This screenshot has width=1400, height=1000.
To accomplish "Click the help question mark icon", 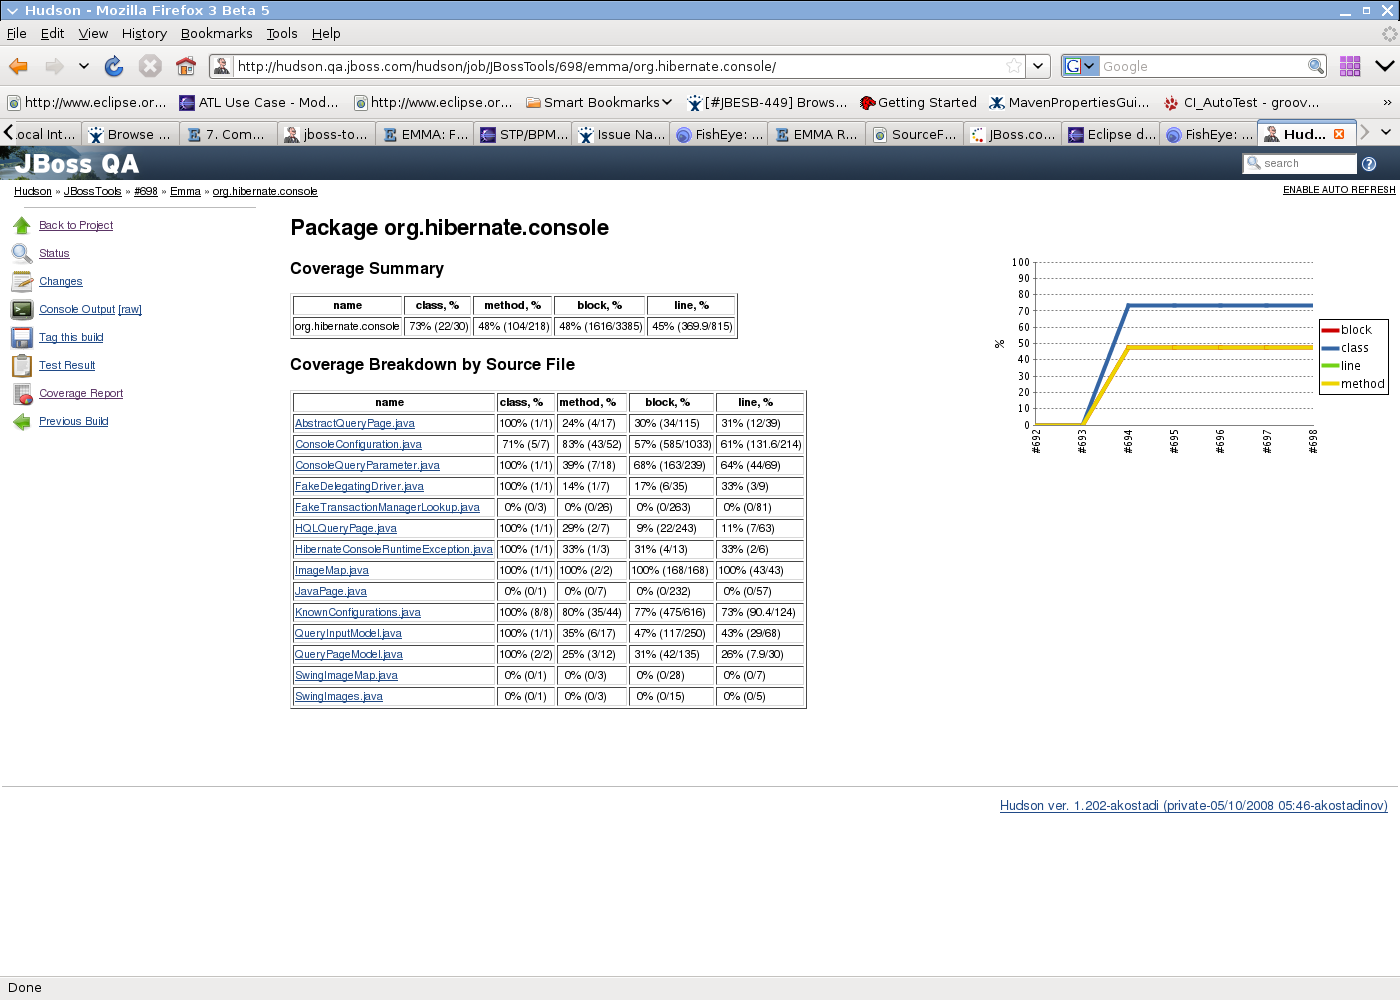I will [1369, 164].
